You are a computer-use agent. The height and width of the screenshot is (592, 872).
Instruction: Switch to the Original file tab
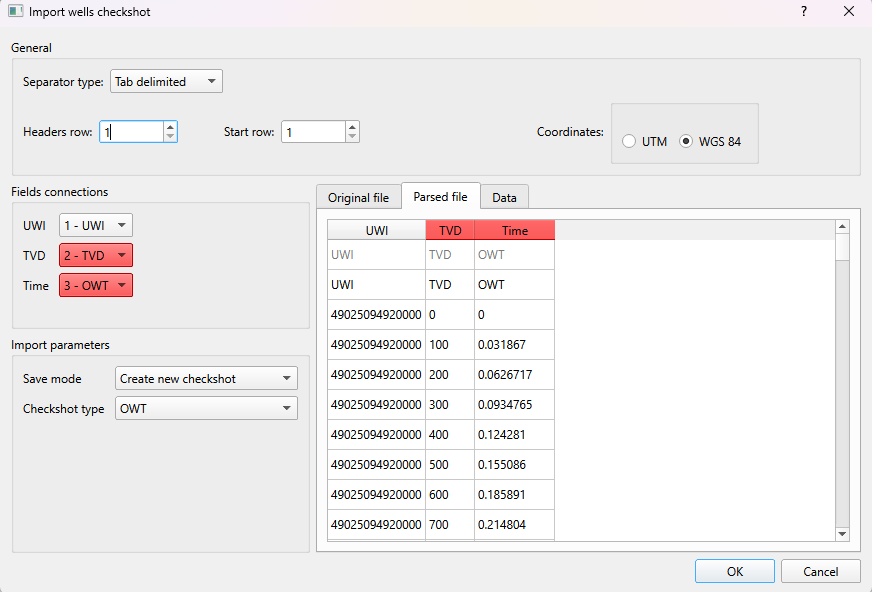pyautogui.click(x=358, y=197)
